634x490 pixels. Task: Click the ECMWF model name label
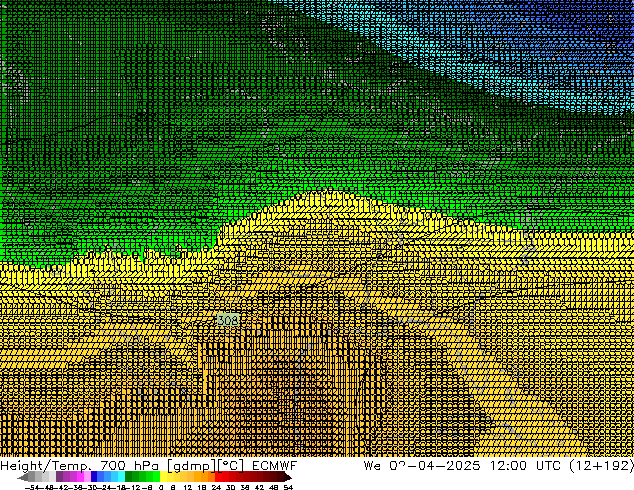[x=274, y=466]
